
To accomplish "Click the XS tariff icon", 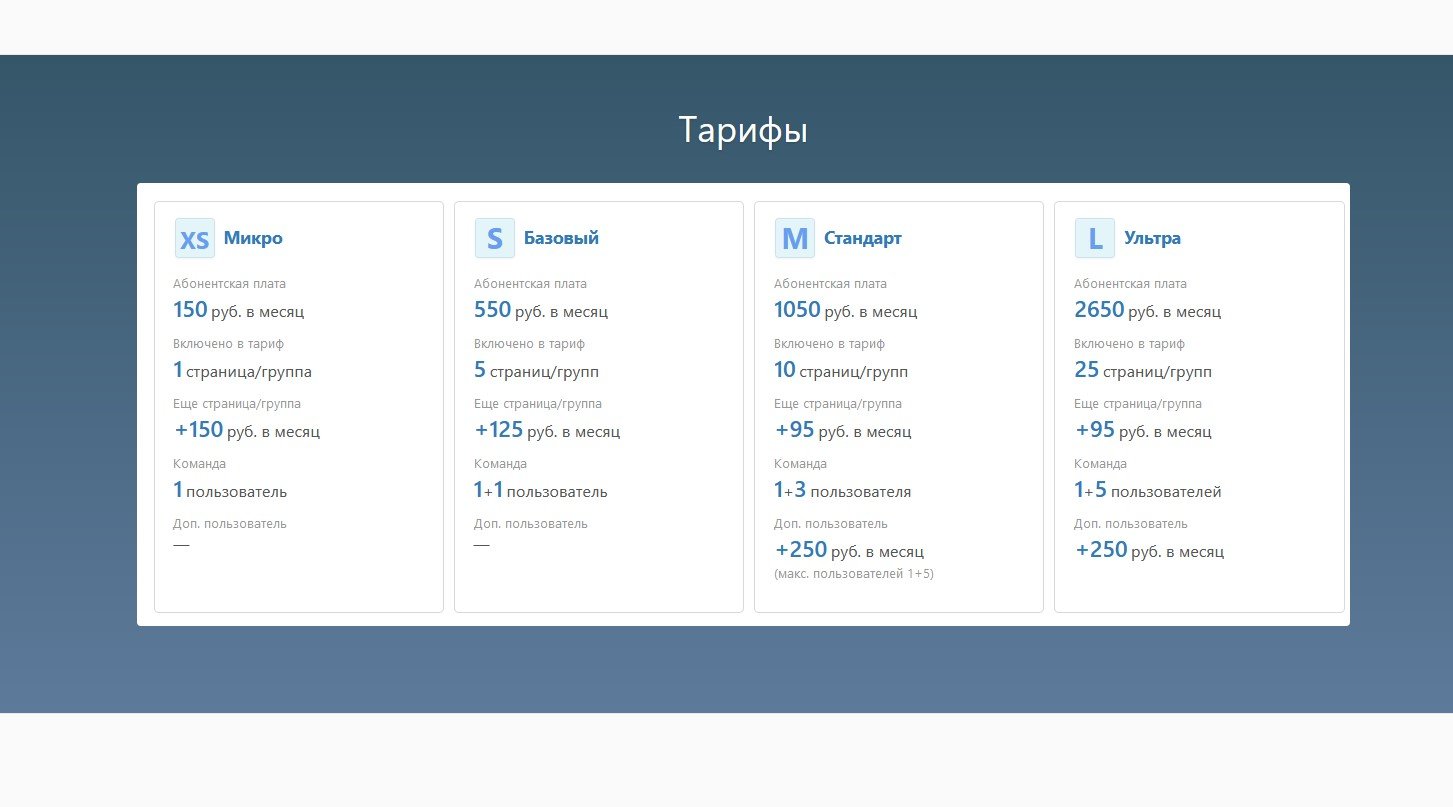I will (x=195, y=239).
